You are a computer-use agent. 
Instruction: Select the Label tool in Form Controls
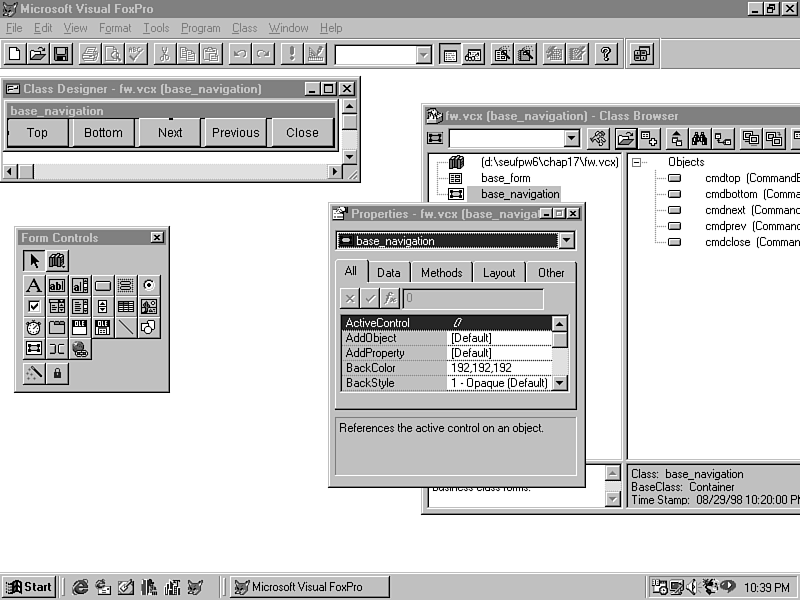pyautogui.click(x=34, y=286)
